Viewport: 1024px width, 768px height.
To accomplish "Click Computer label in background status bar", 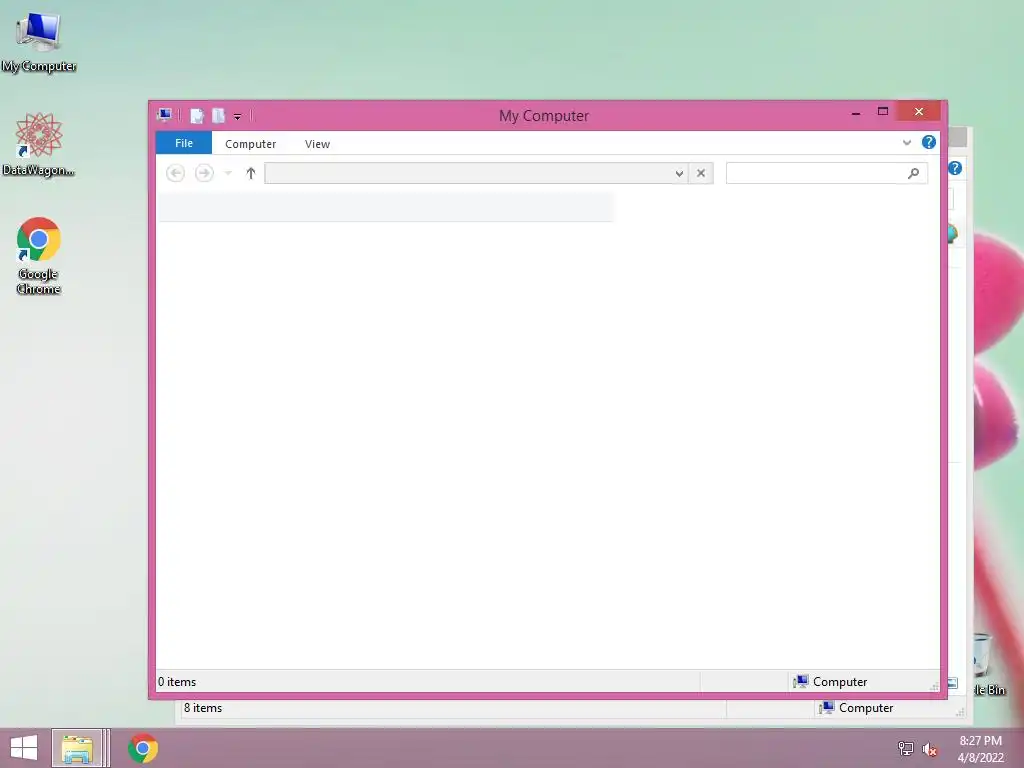I will coord(866,708).
